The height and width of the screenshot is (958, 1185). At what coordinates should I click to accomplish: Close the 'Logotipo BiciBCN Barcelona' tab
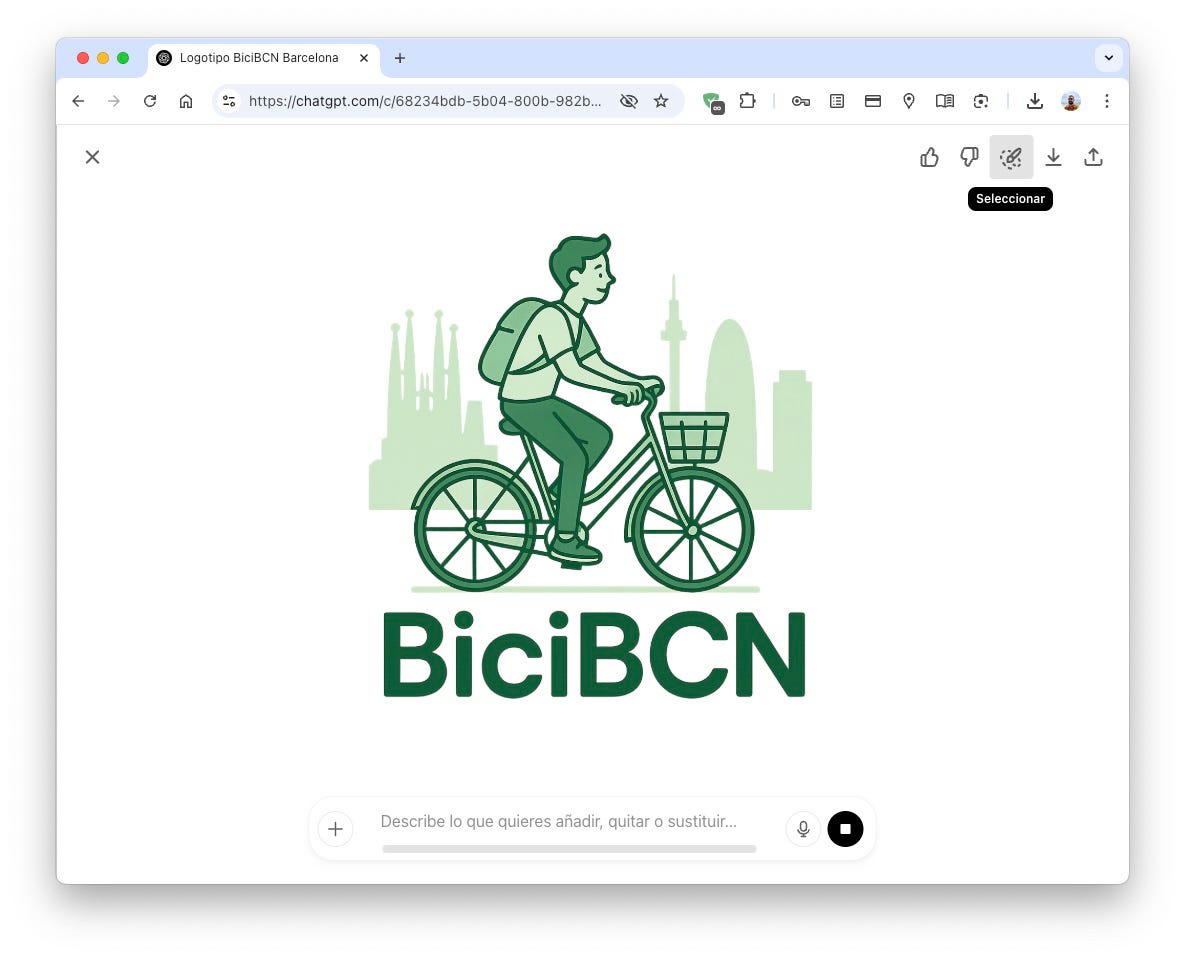[x=364, y=58]
